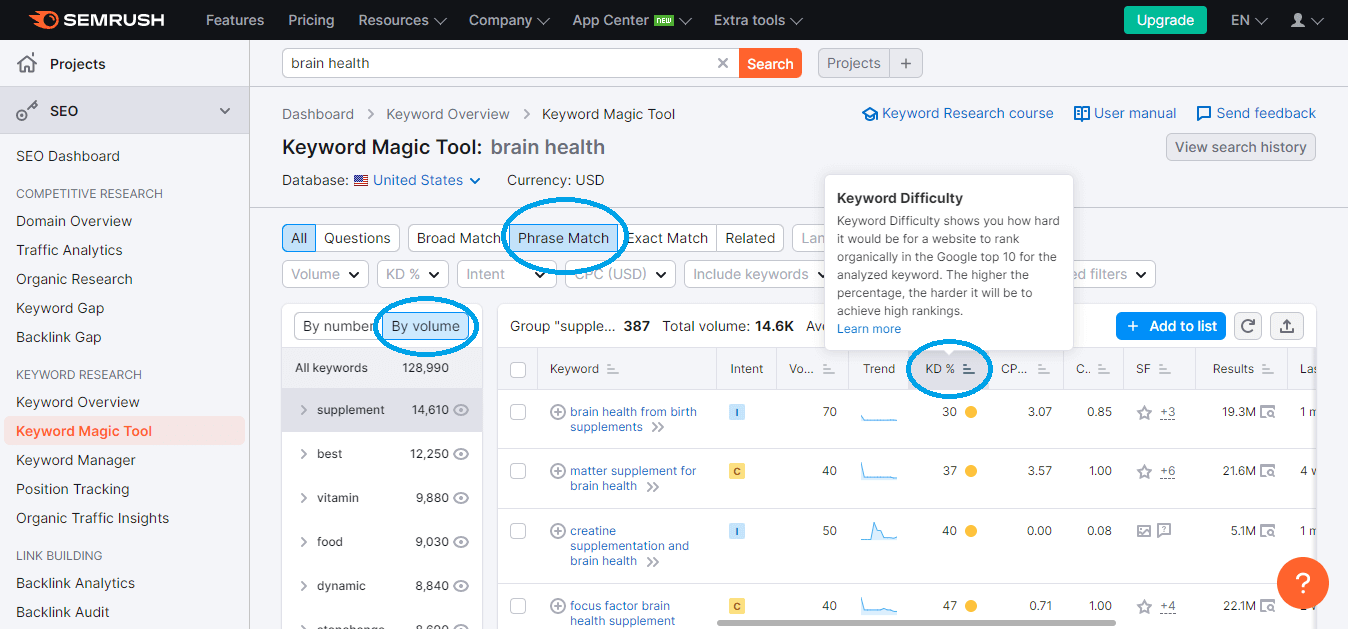Click the image SERP feature icon in creatine row

(1144, 531)
